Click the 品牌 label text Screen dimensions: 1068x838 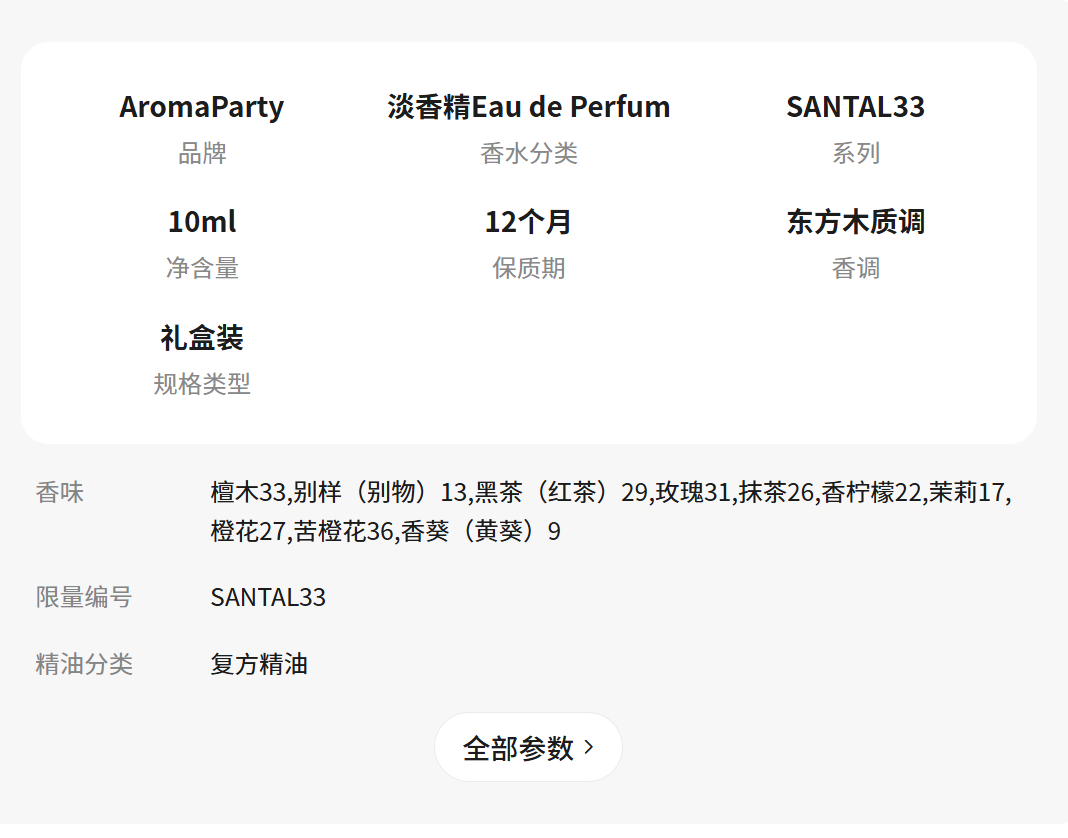[202, 153]
